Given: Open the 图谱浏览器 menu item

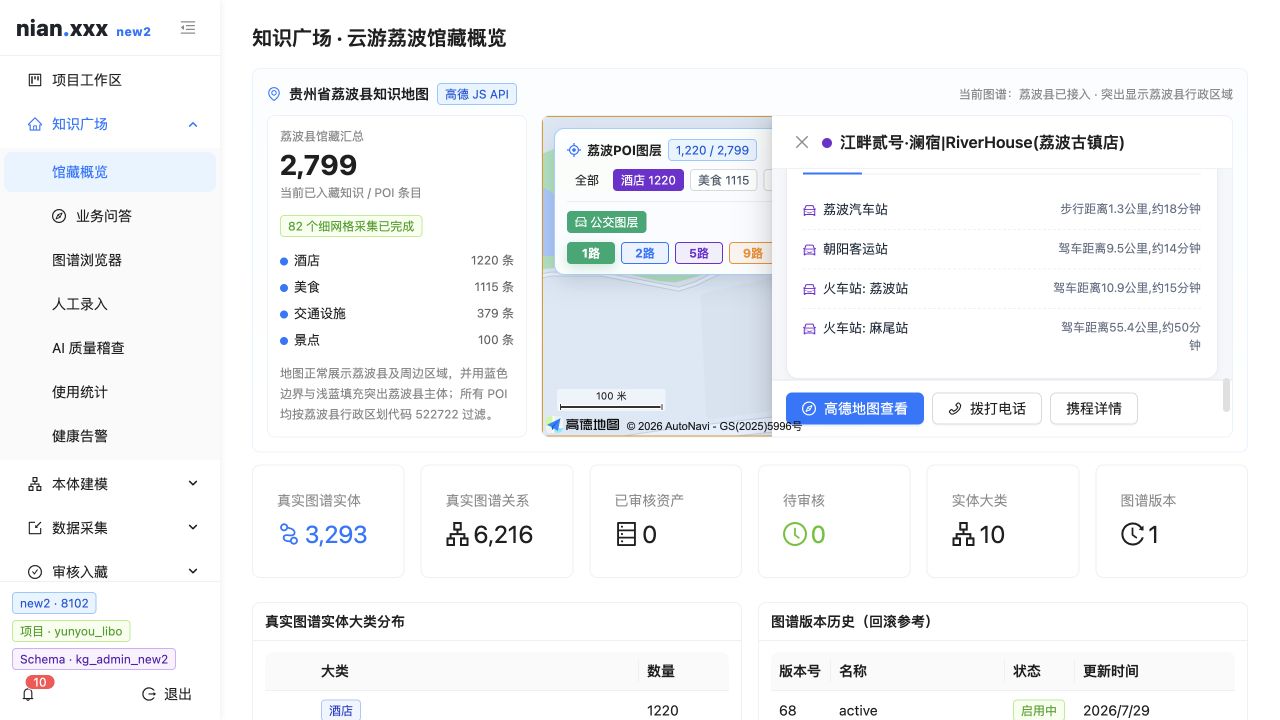Looking at the screenshot, I should tap(110, 260).
